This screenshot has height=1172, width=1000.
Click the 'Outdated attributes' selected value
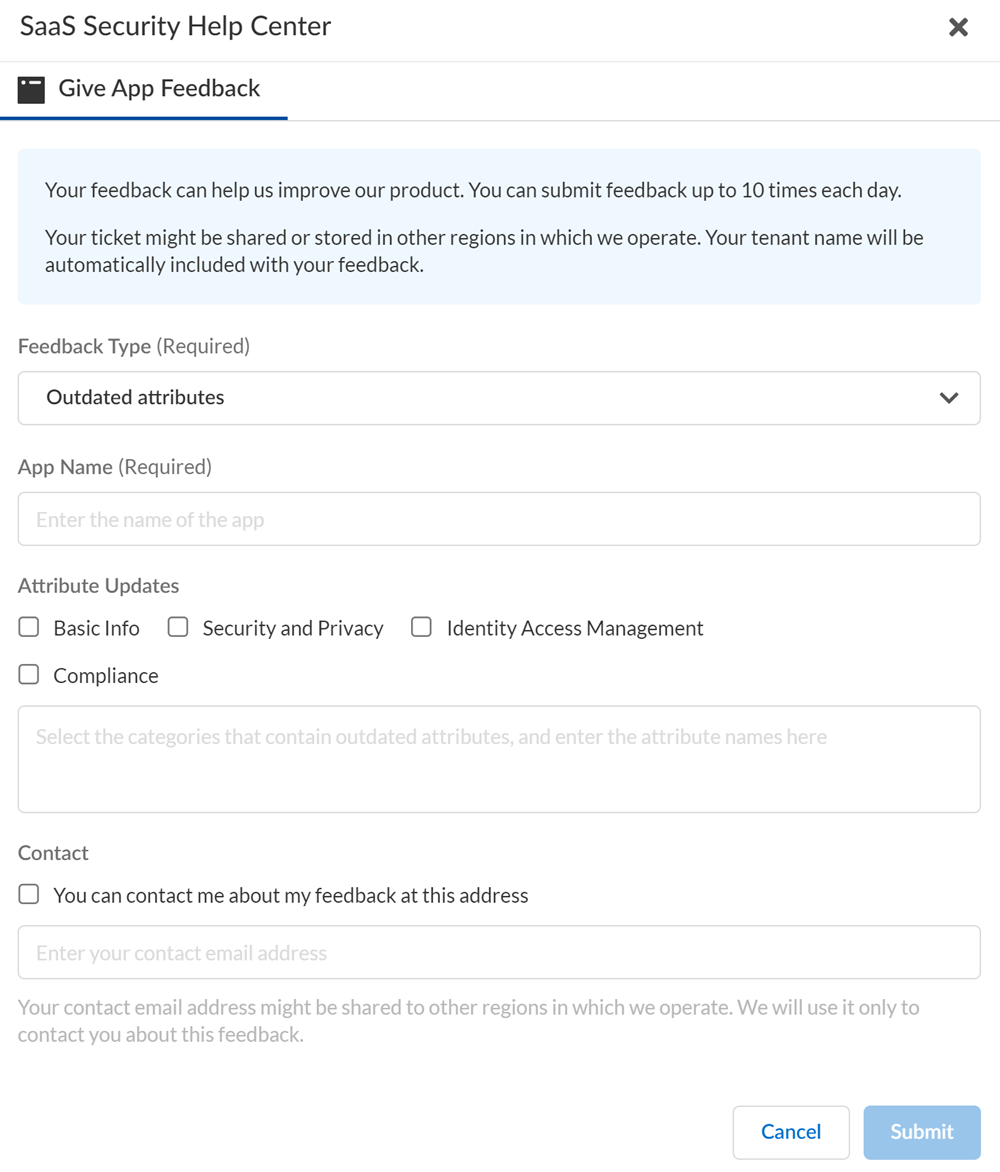(x=135, y=398)
